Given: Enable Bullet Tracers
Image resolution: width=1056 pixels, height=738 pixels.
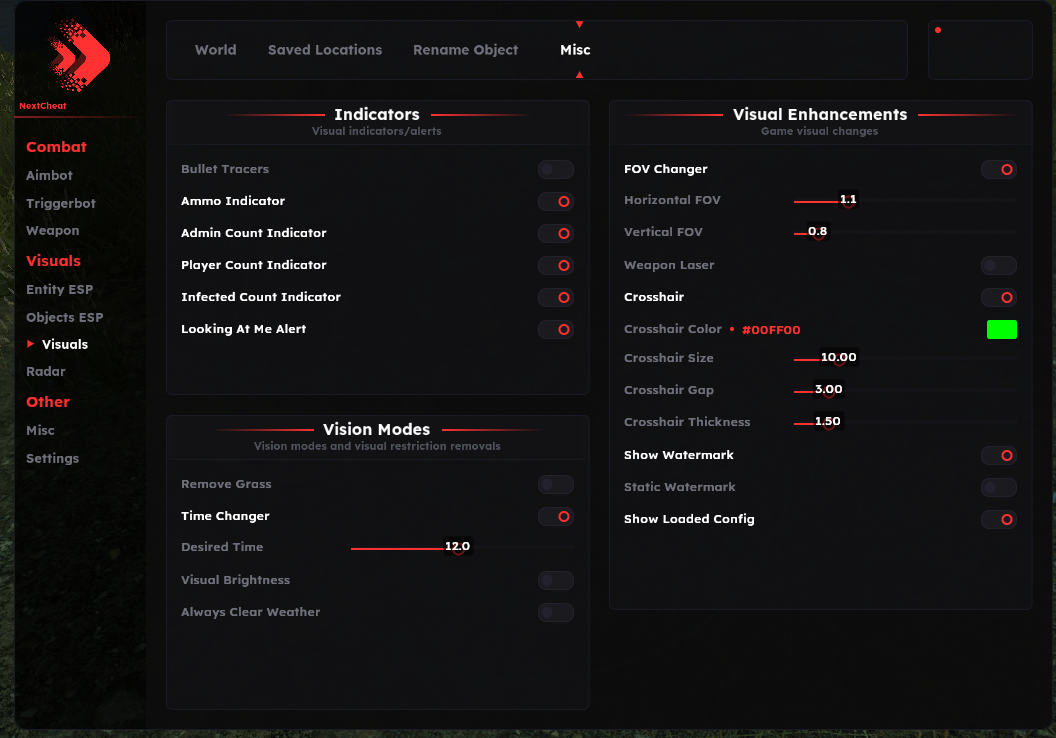Looking at the screenshot, I should click(556, 169).
